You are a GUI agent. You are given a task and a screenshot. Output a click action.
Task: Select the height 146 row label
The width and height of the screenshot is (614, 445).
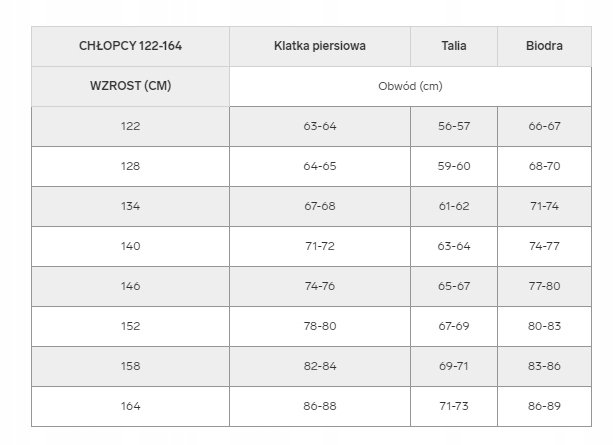coord(130,286)
